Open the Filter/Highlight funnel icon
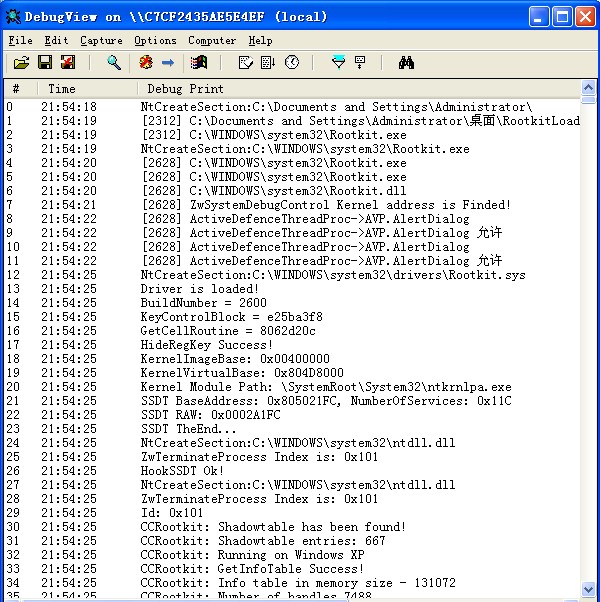The width and height of the screenshot is (600, 602). [338, 62]
